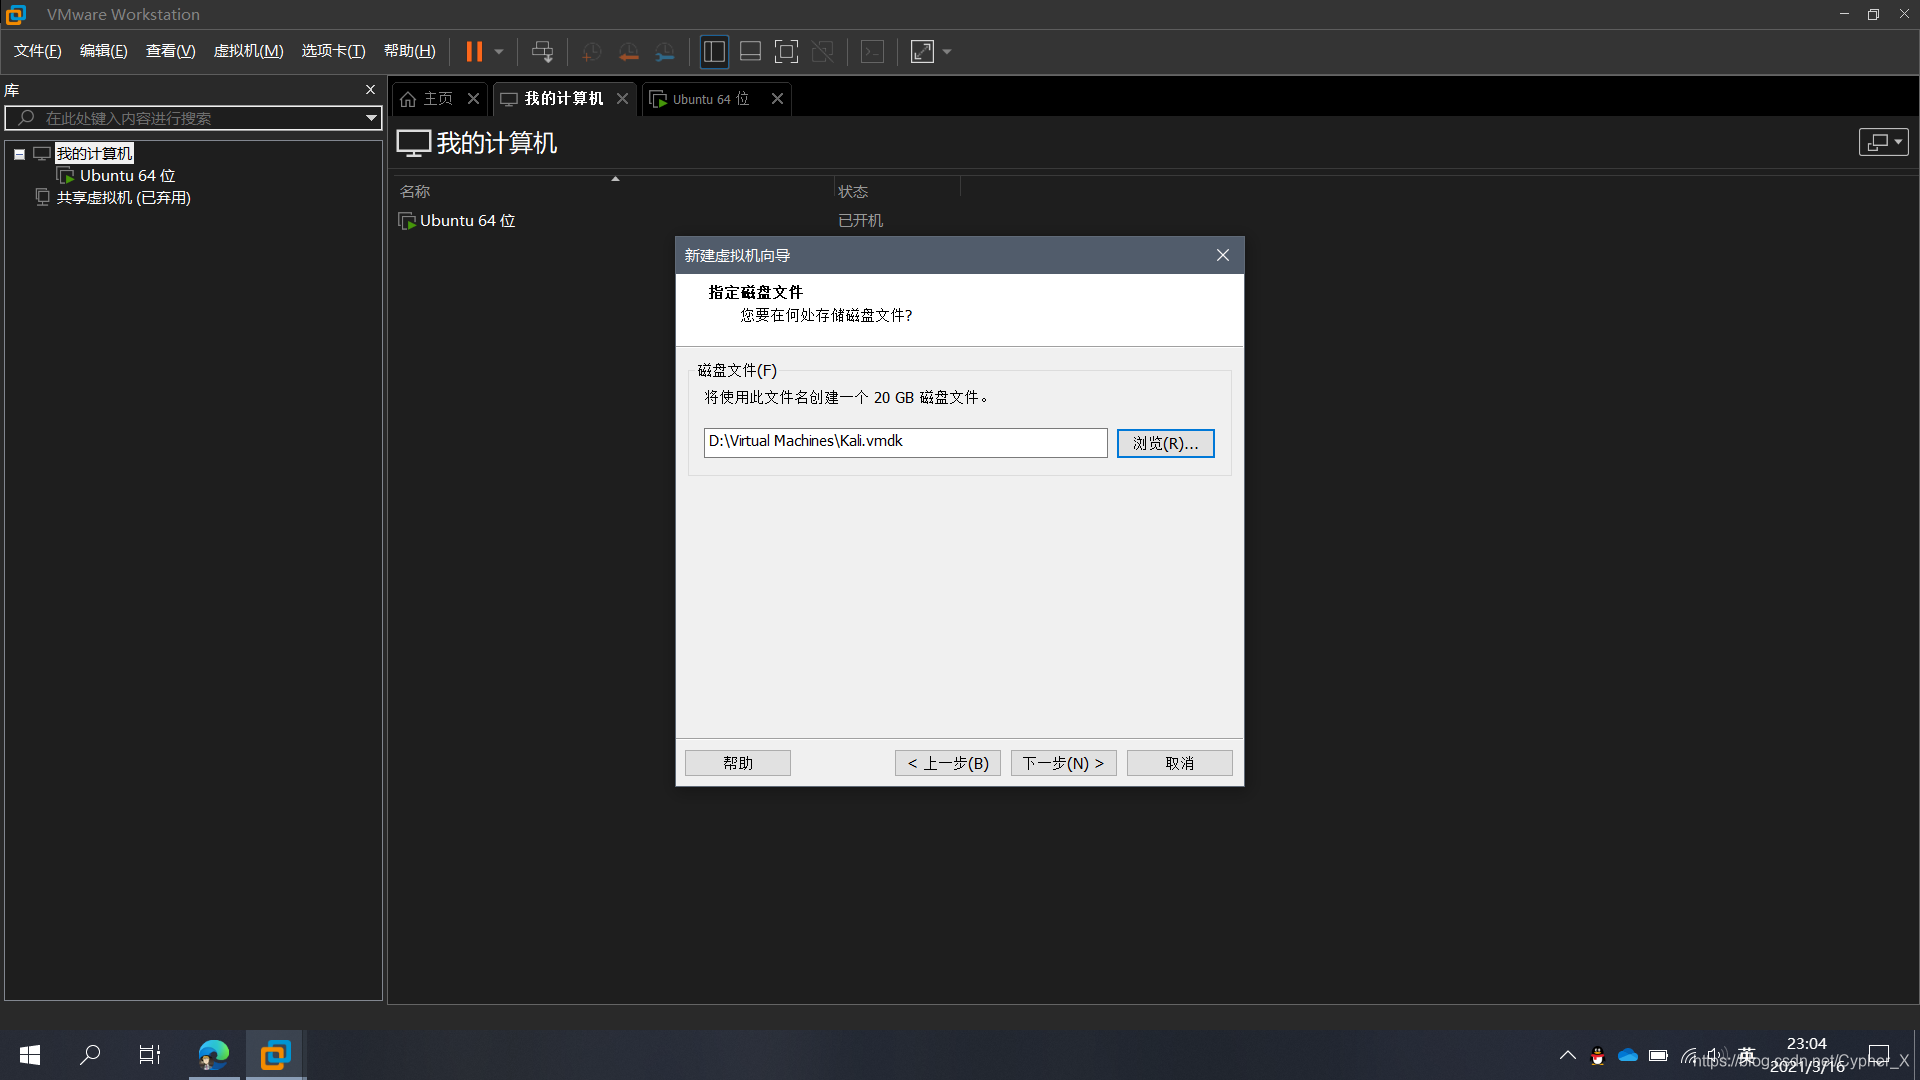
Task: Click the 已开机 status cell
Action: click(x=860, y=221)
